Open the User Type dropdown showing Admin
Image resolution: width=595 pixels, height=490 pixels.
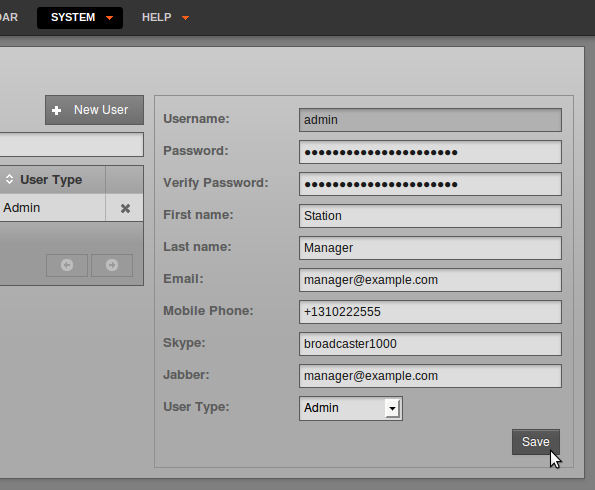351,408
